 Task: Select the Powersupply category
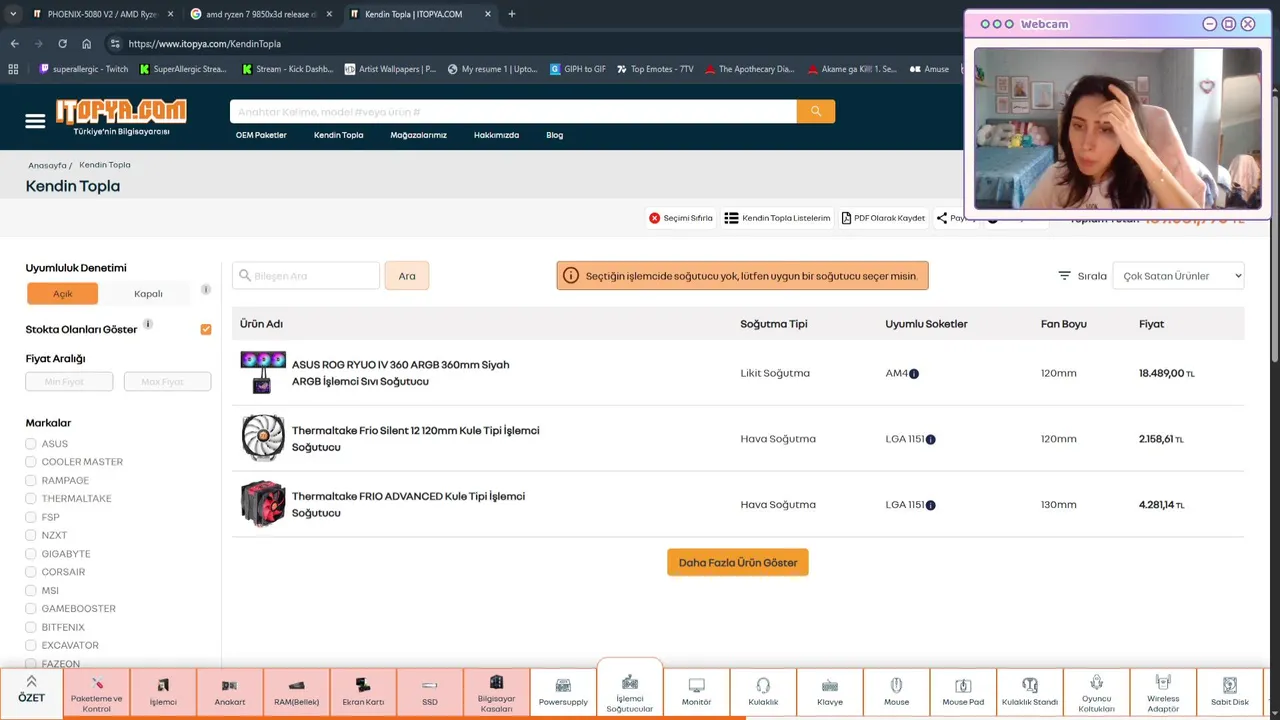pos(563,693)
